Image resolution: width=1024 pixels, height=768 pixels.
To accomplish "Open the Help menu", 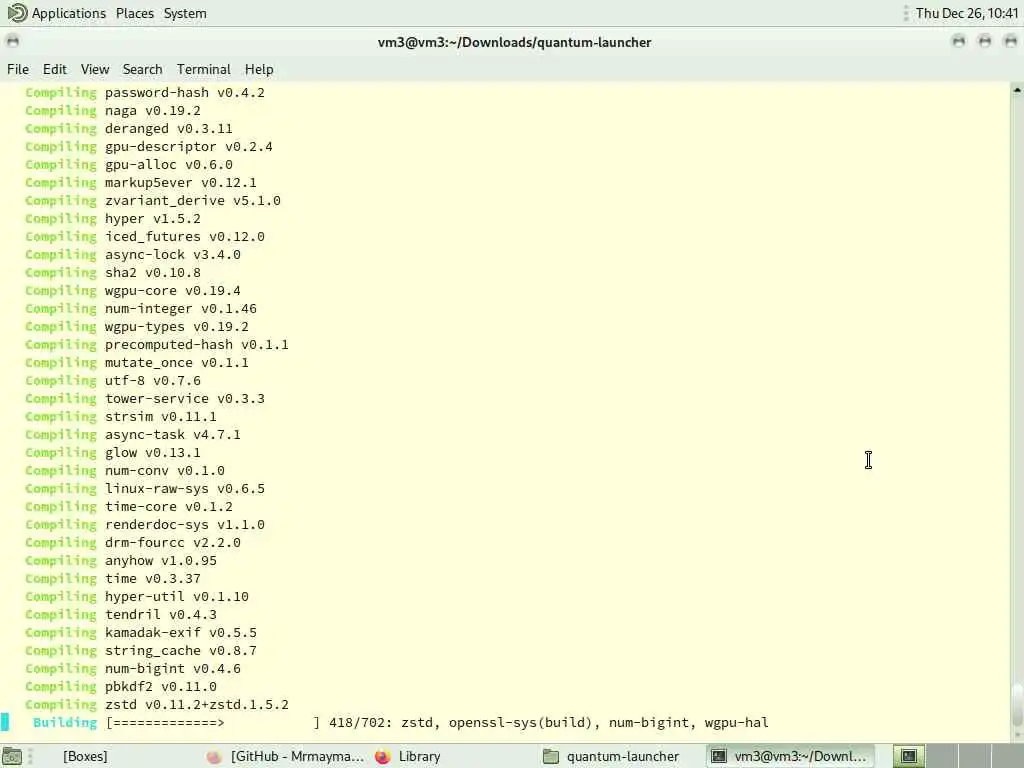I will click(259, 69).
